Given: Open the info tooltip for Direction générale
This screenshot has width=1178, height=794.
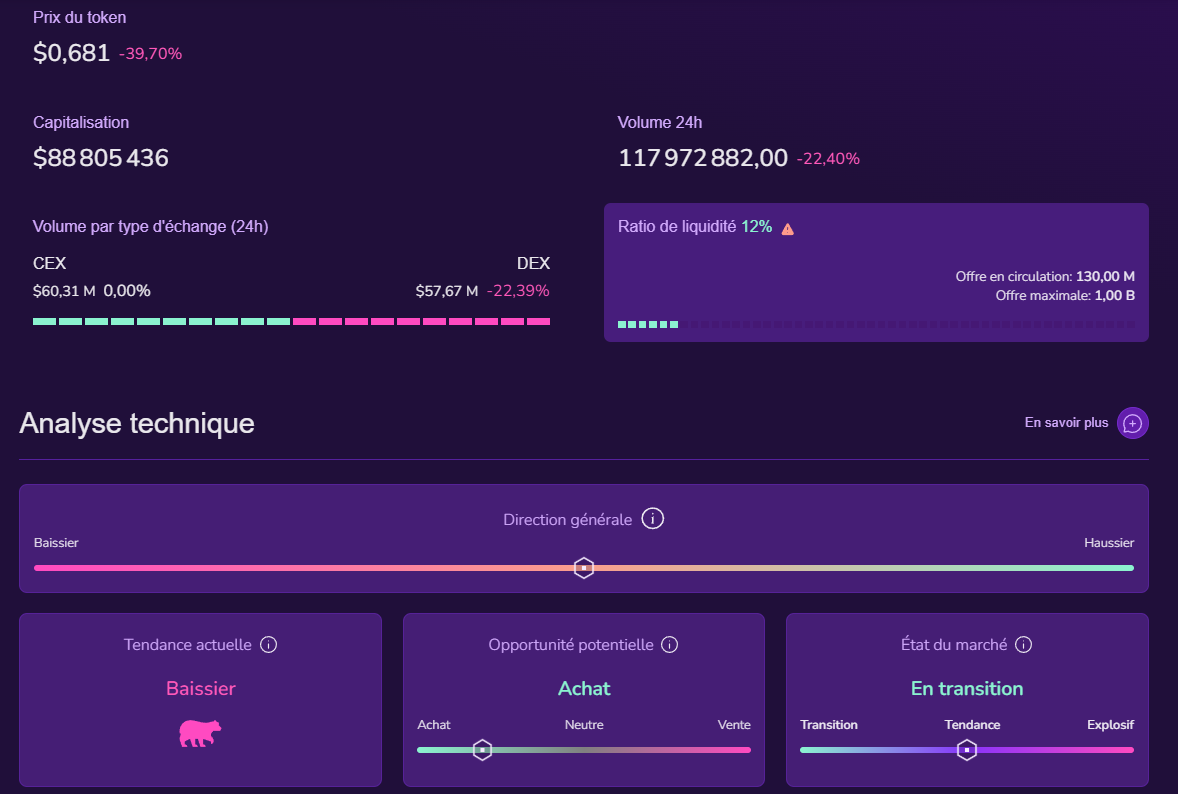Looking at the screenshot, I should point(652,518).
